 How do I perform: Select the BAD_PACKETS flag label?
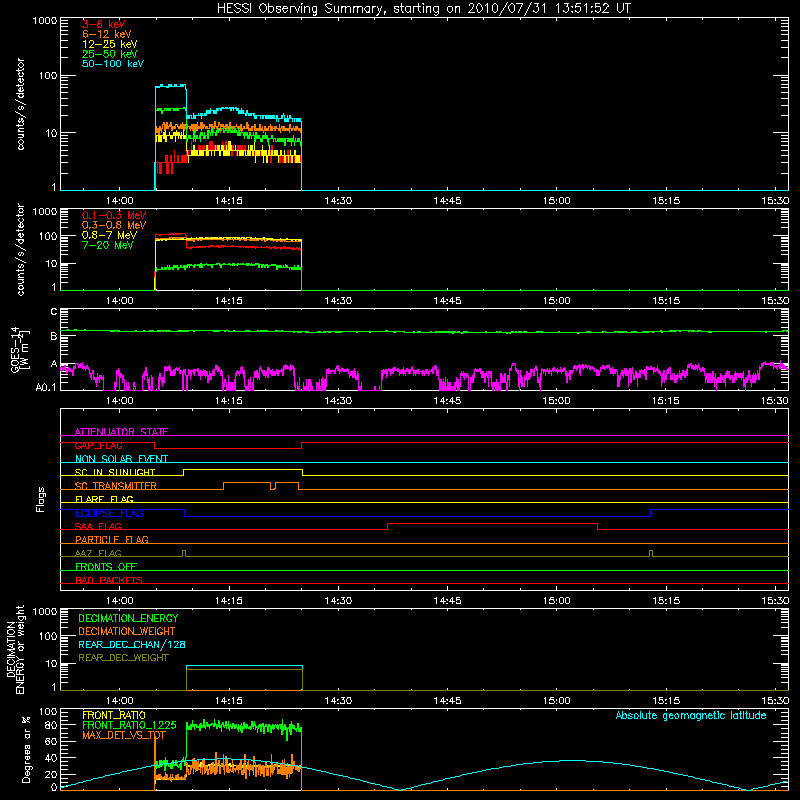point(109,580)
